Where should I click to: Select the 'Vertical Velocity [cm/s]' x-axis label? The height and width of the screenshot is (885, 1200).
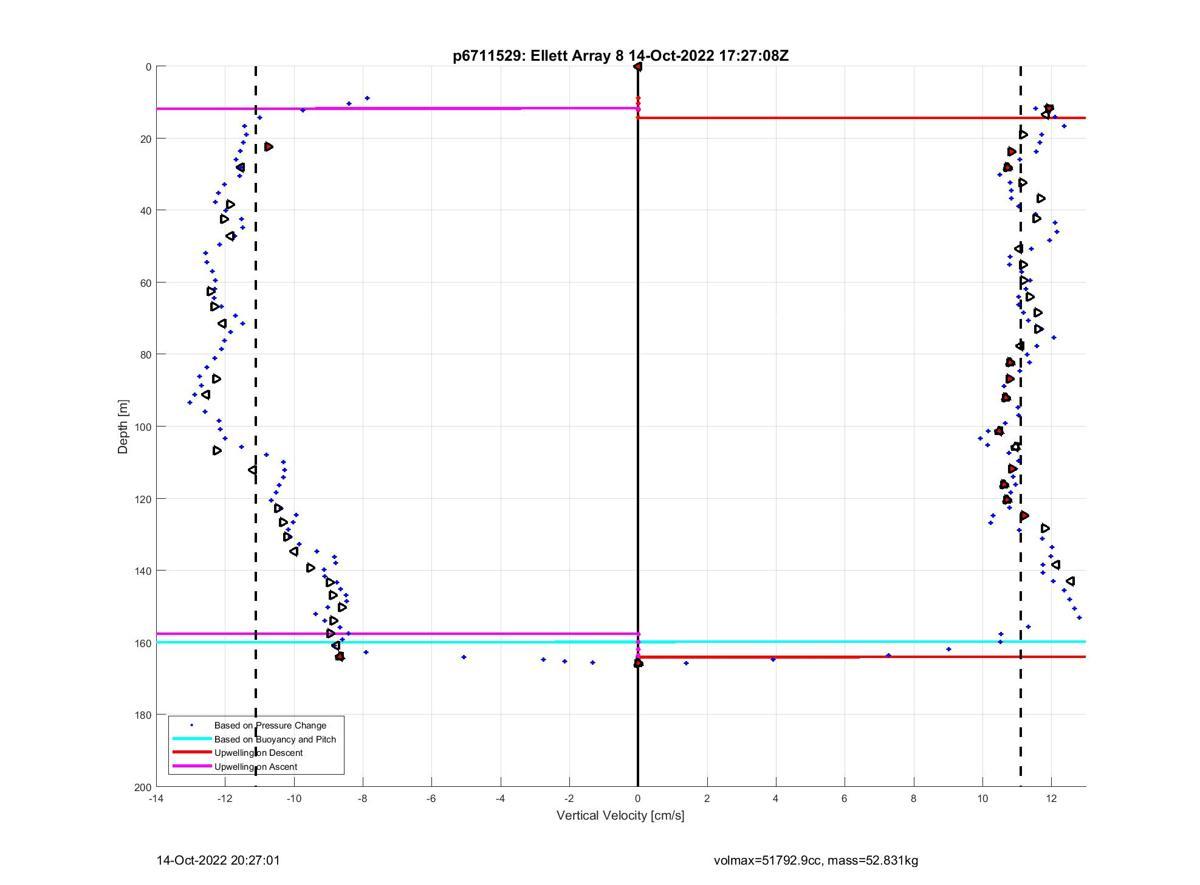pos(620,816)
